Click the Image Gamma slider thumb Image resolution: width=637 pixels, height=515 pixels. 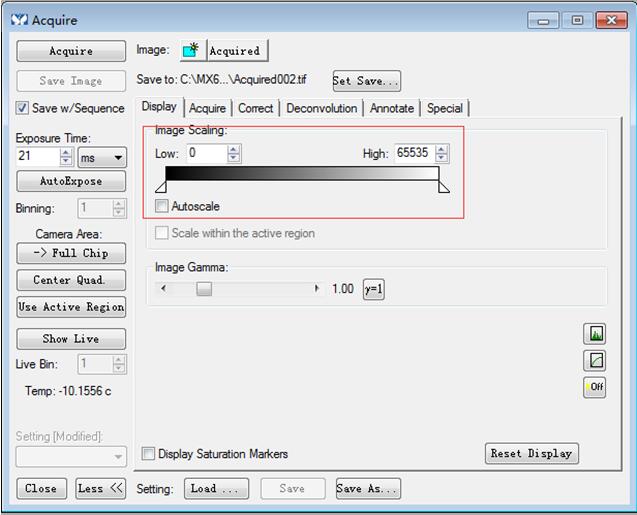point(204,289)
